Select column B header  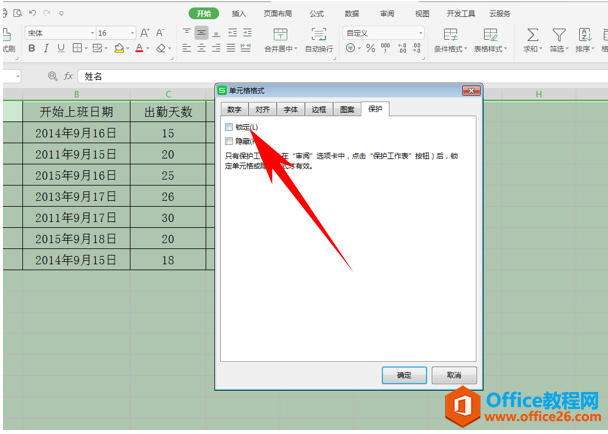(x=76, y=94)
